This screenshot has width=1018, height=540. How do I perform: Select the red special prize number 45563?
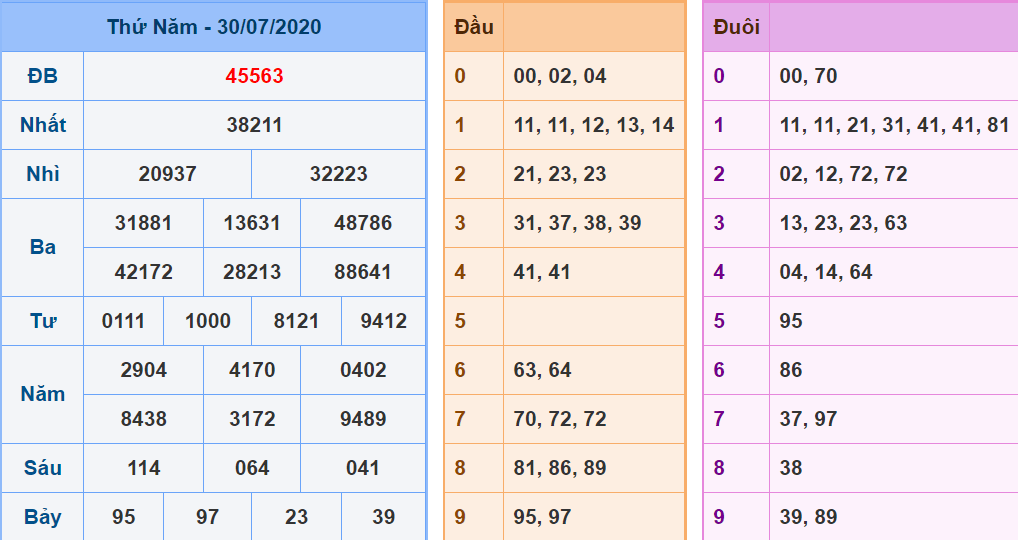coord(254,76)
